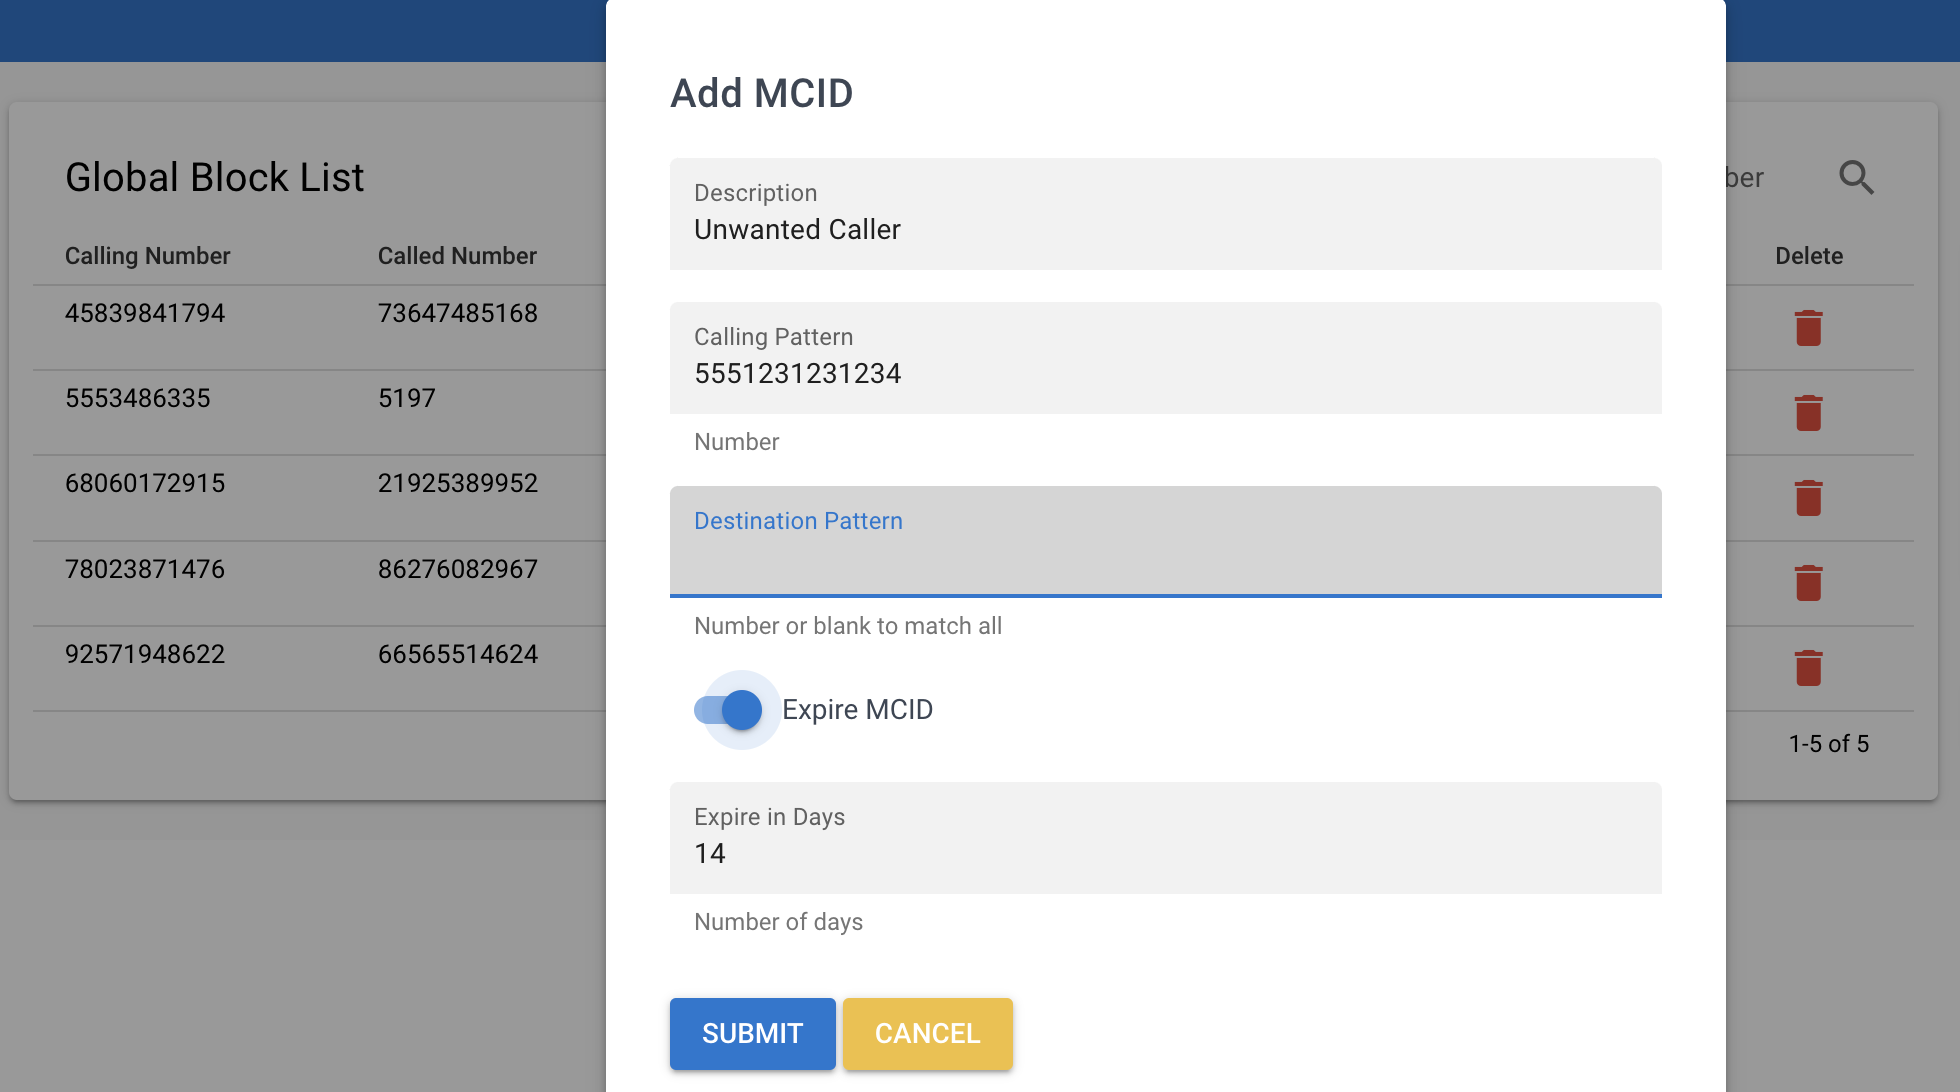Screen dimensions: 1960x1092
Task: Cancel the Add MCID dialog
Action: (x=927, y=1034)
